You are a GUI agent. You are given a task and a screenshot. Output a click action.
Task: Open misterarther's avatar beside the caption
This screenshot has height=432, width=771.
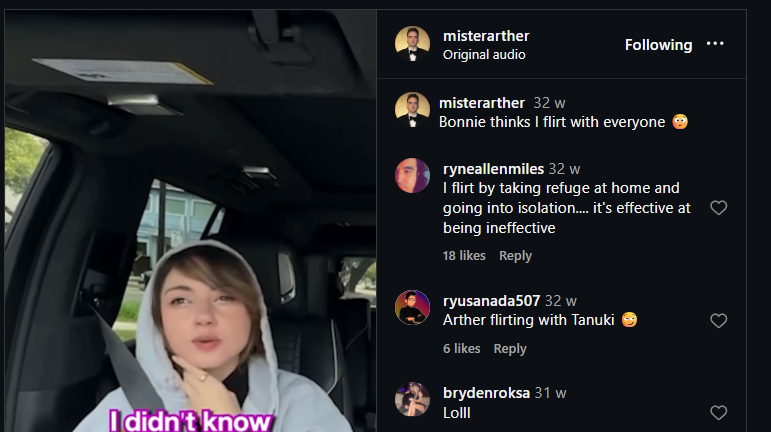pos(412,110)
